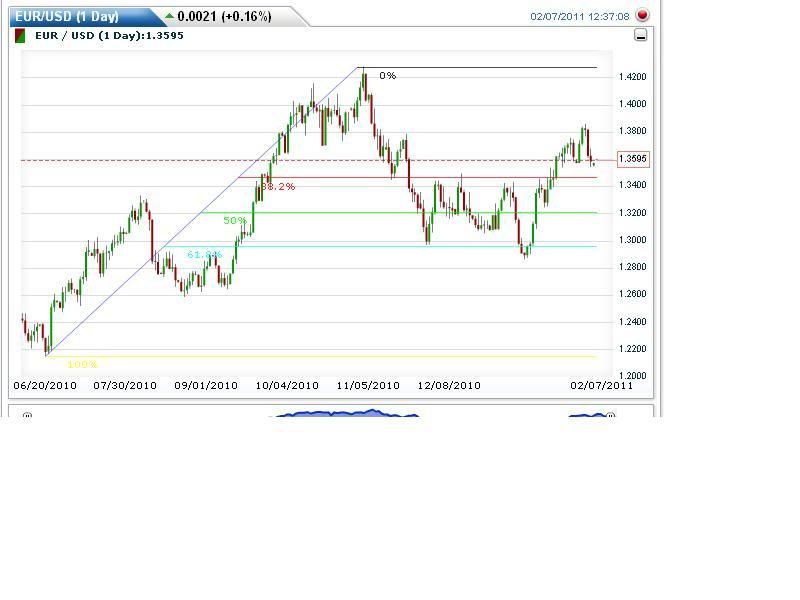Click the 1.3000 price axis label
Screen dimensions: 800x600
tap(633, 240)
